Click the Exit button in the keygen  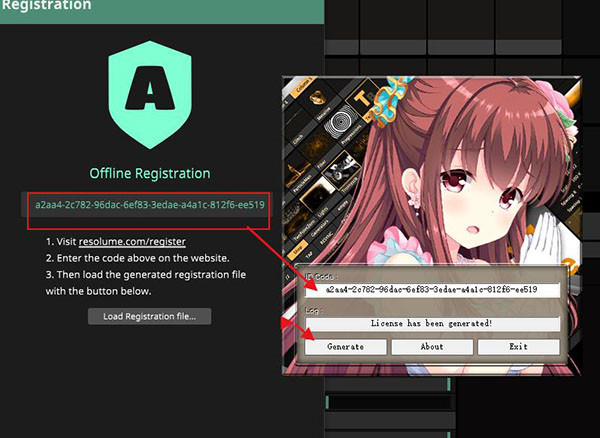pyautogui.click(x=518, y=347)
